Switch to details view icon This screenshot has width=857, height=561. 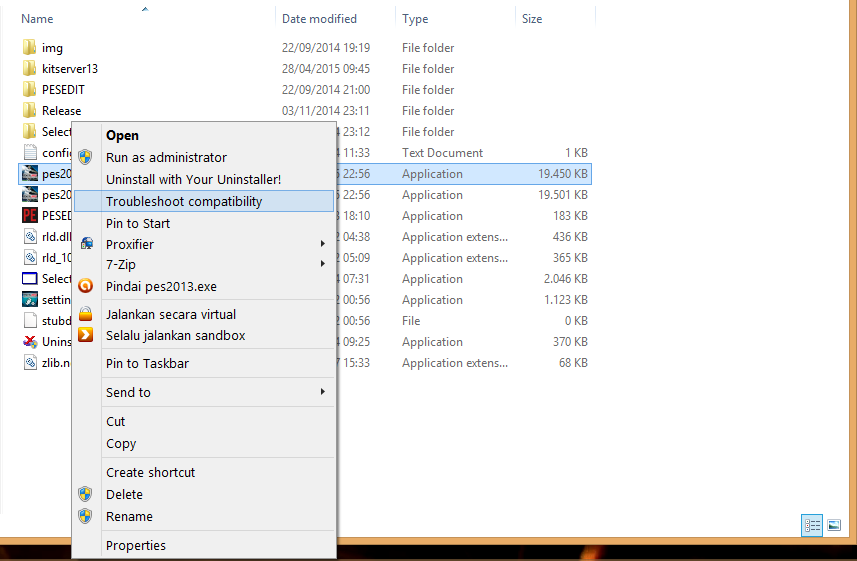(x=812, y=526)
